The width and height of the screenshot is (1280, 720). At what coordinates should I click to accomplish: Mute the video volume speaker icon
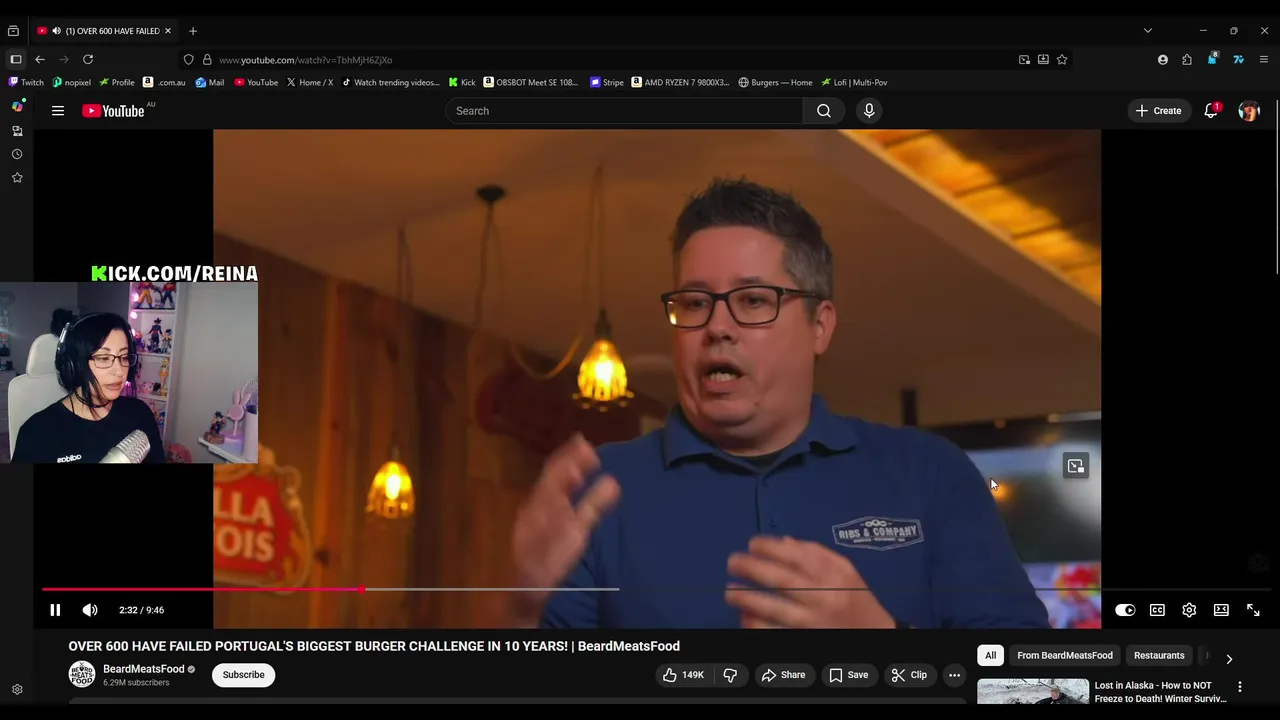90,610
